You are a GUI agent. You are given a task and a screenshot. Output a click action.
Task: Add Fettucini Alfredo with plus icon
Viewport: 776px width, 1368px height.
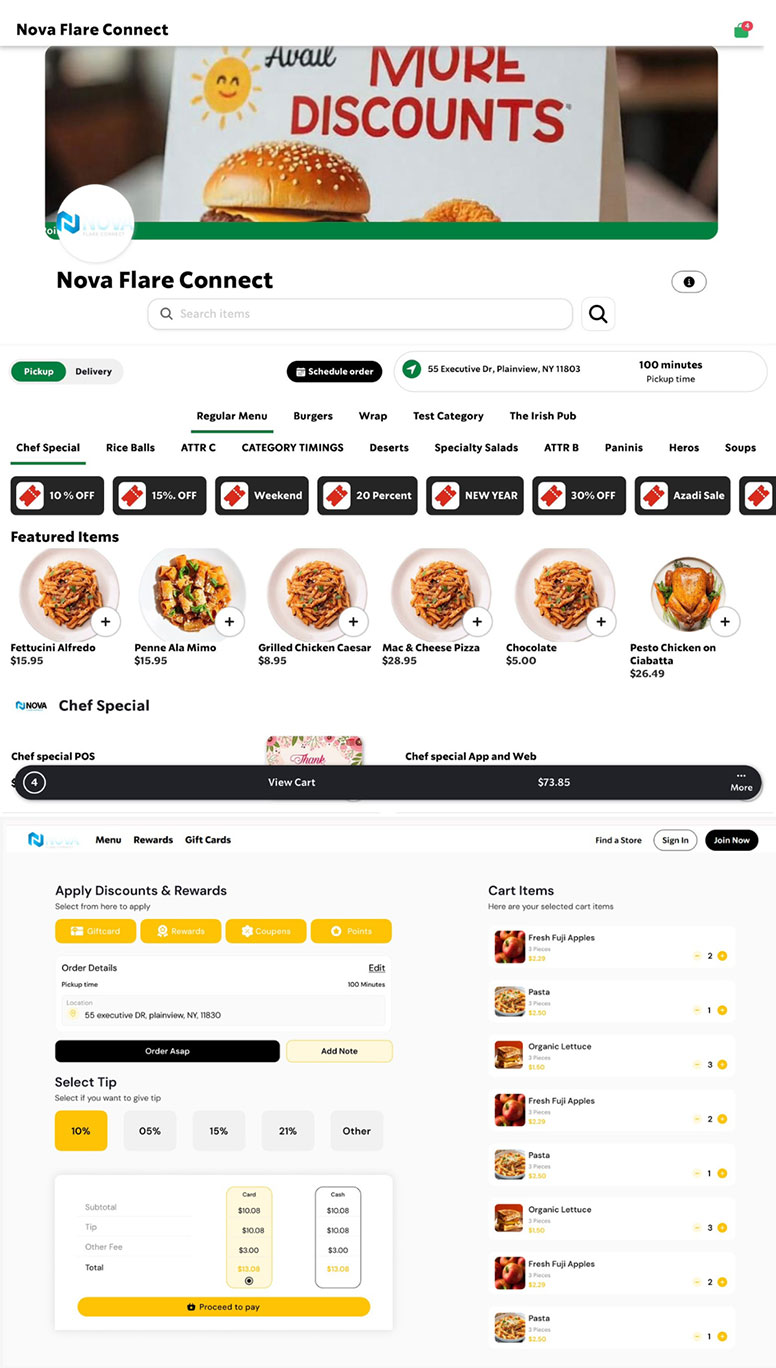point(106,622)
